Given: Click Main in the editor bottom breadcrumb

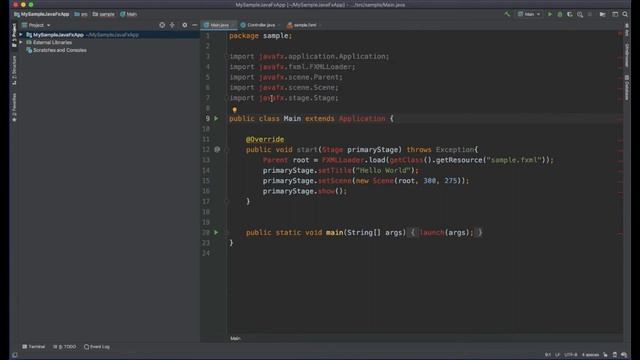Looking at the screenshot, I should (235, 338).
